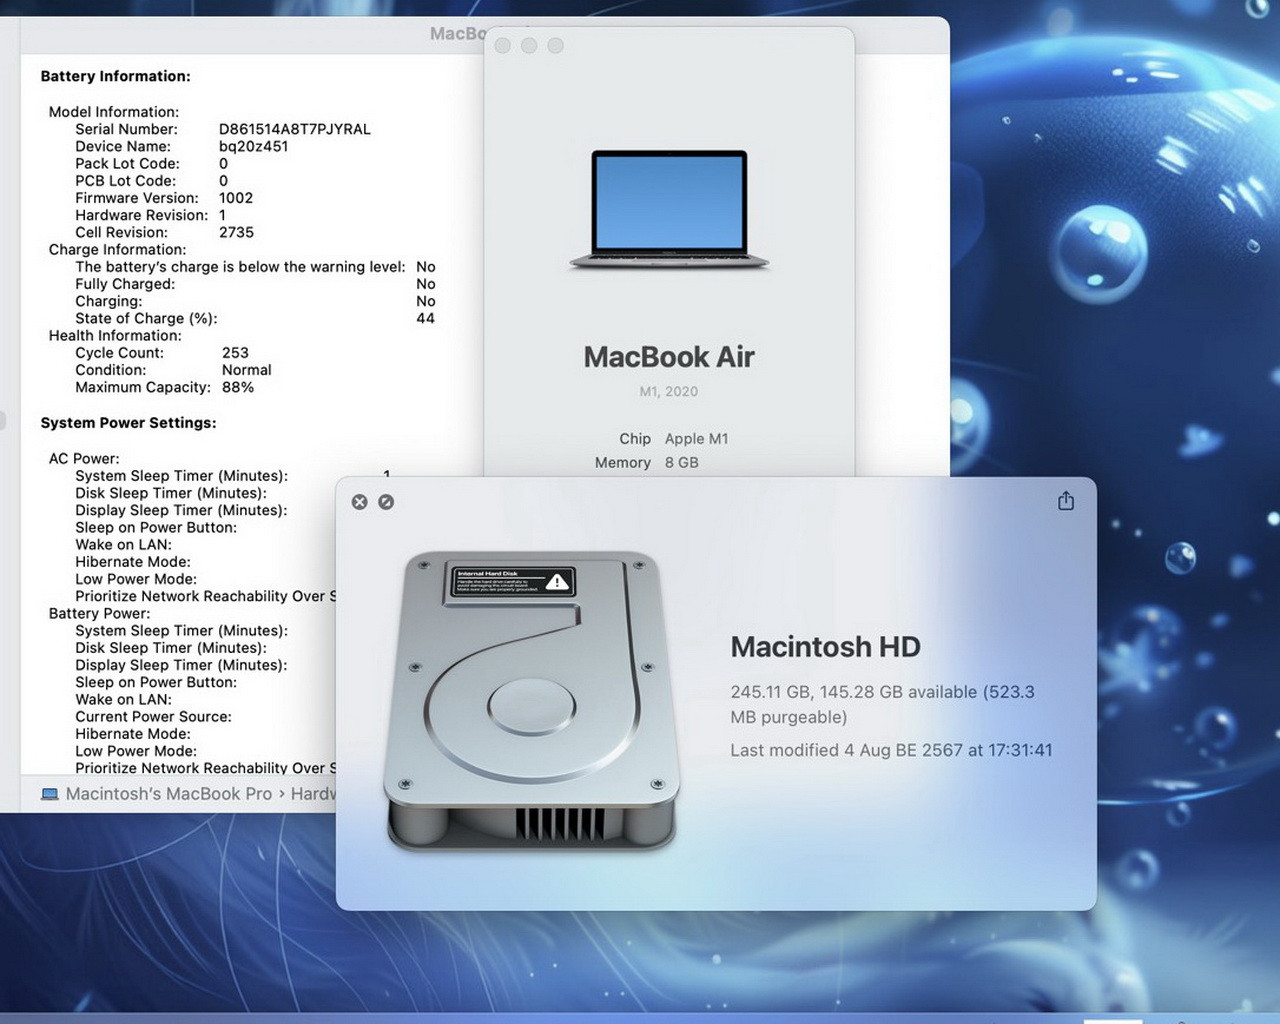Click the Hardware Revision value 1

coord(222,215)
